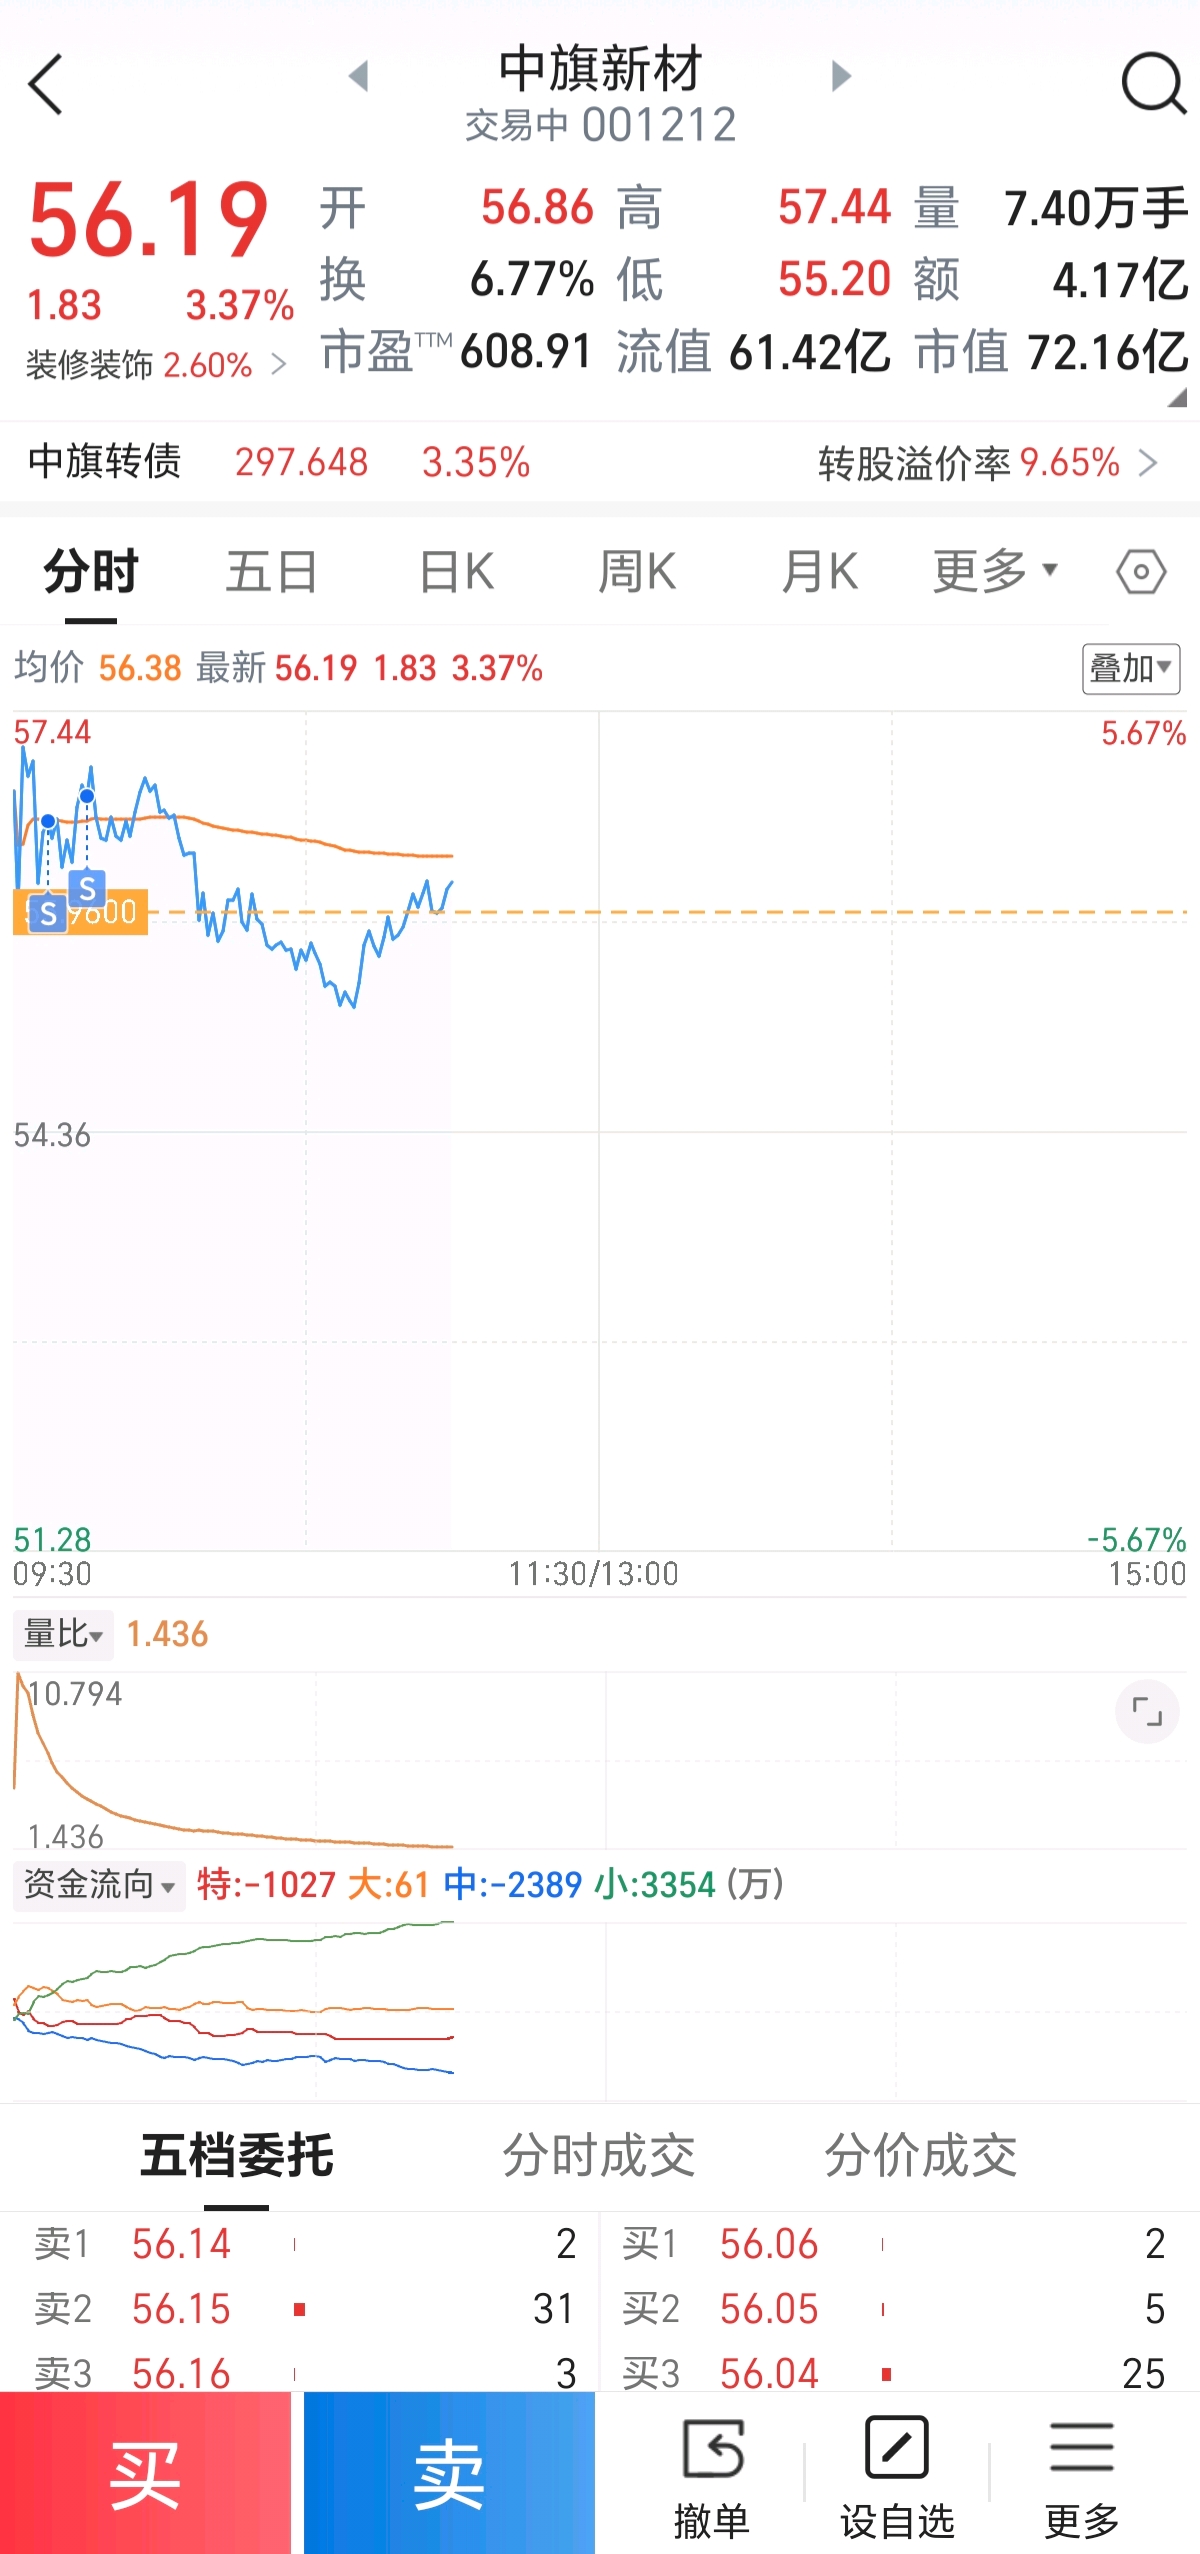Open the 资金流向 indicator dropdown
Viewport: 1200px width, 2554px height.
99,1885
